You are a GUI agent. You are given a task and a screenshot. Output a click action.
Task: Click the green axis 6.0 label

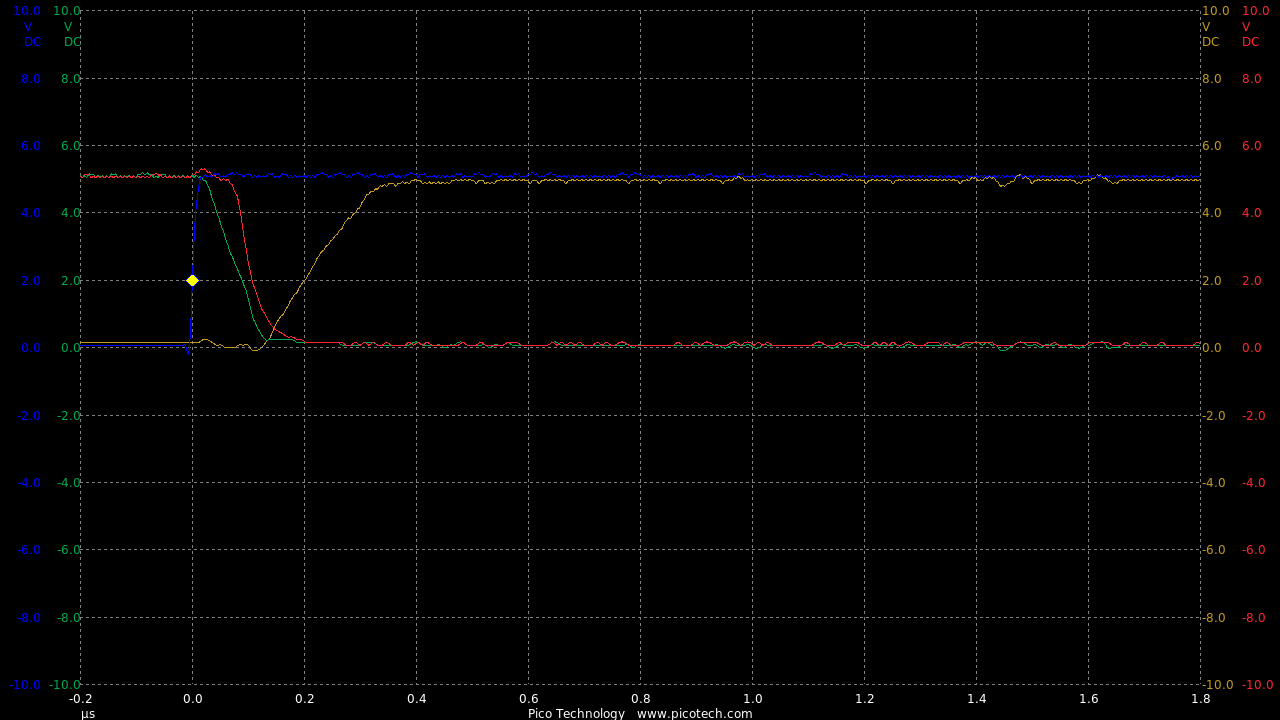click(70, 146)
